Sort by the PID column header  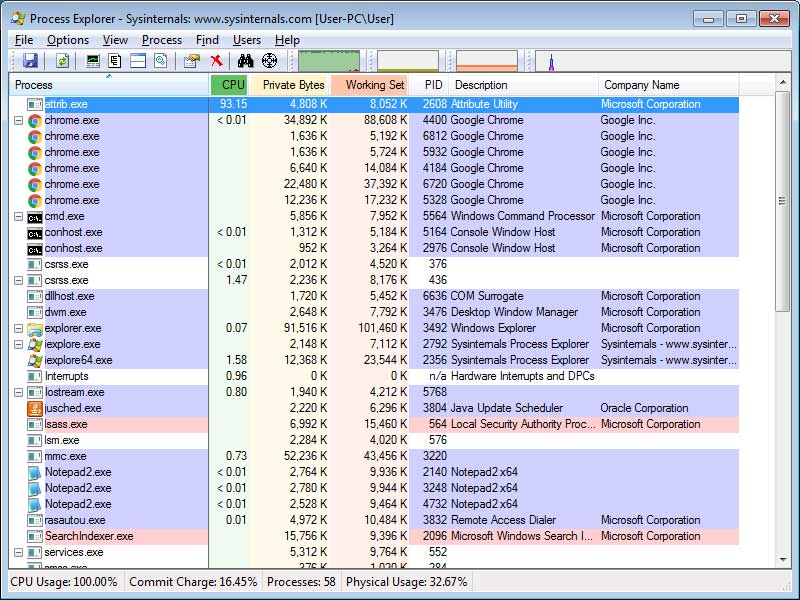[x=429, y=85]
